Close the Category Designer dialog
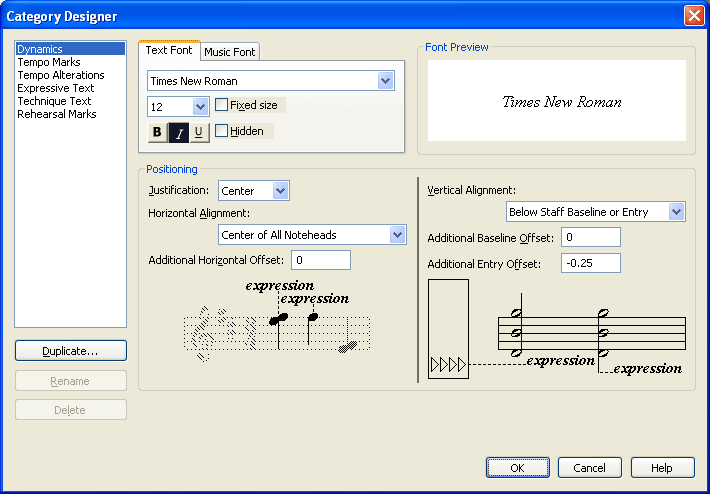Screen dimensions: 710x494 (x=694, y=16)
